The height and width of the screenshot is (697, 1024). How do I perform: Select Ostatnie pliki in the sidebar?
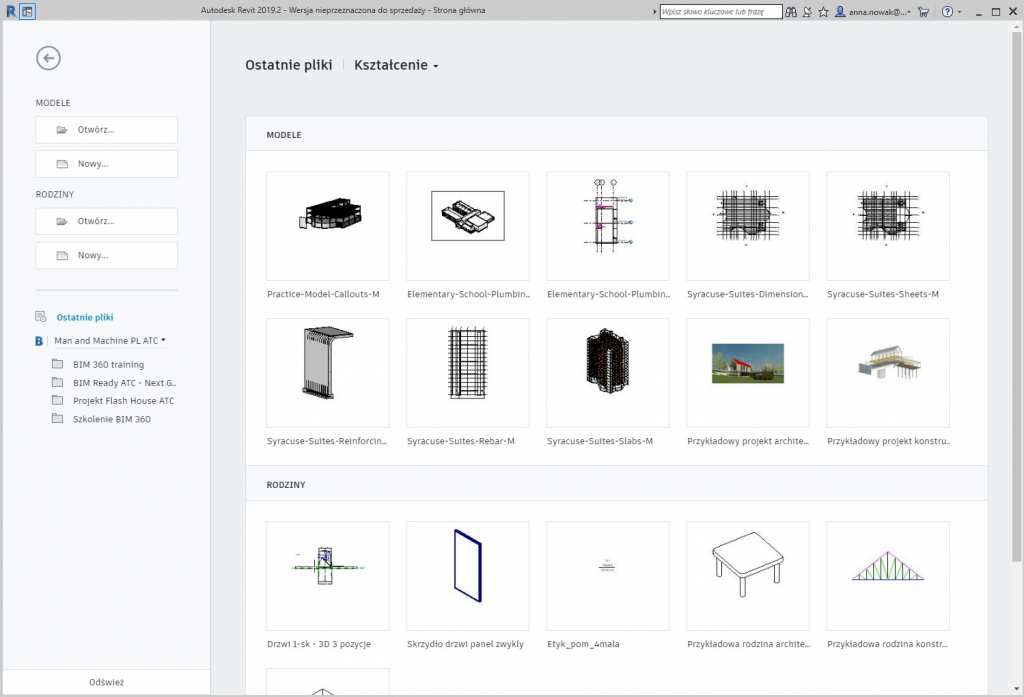[85, 317]
